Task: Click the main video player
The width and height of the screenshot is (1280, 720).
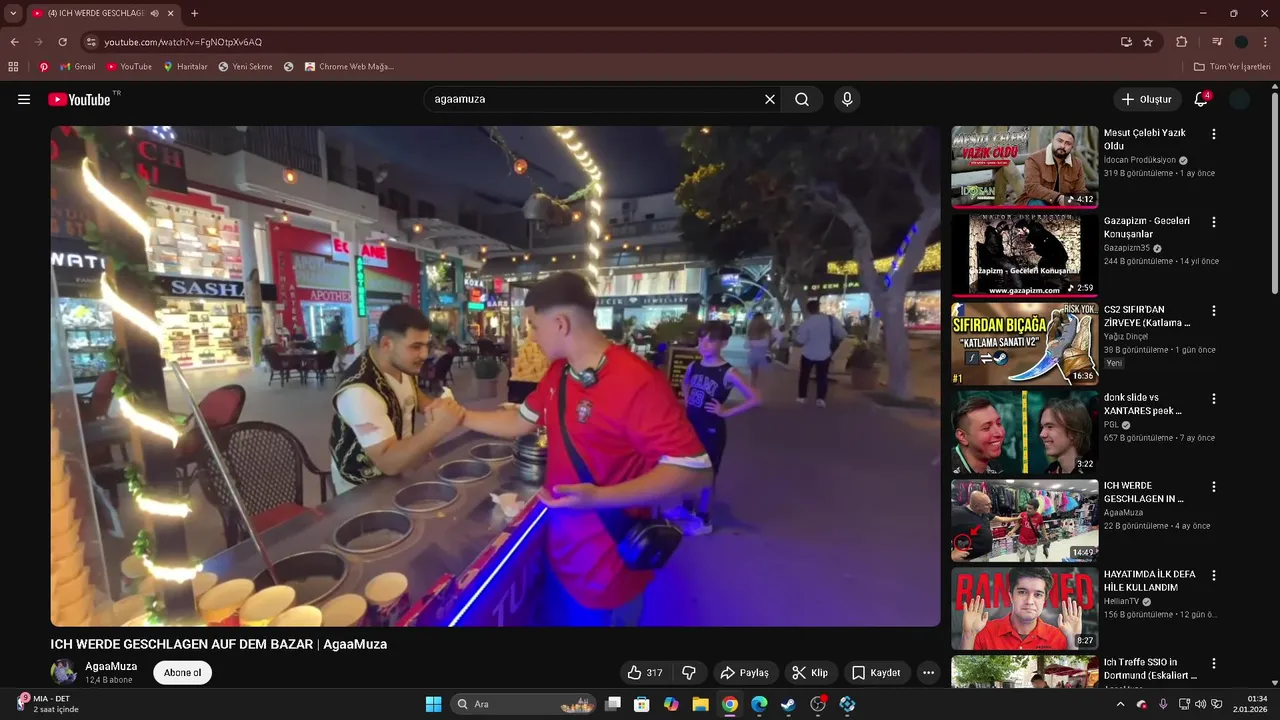Action: [495, 376]
